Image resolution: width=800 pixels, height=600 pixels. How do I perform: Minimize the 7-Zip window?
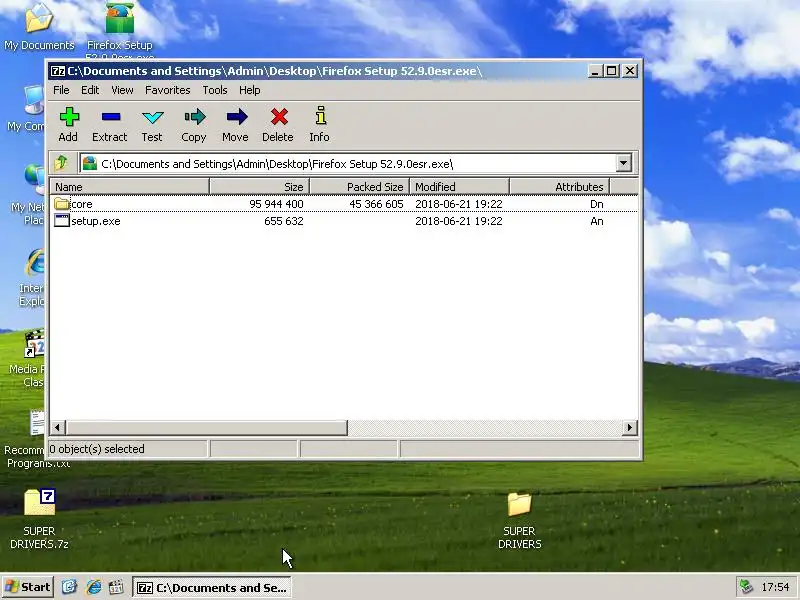pyautogui.click(x=594, y=71)
